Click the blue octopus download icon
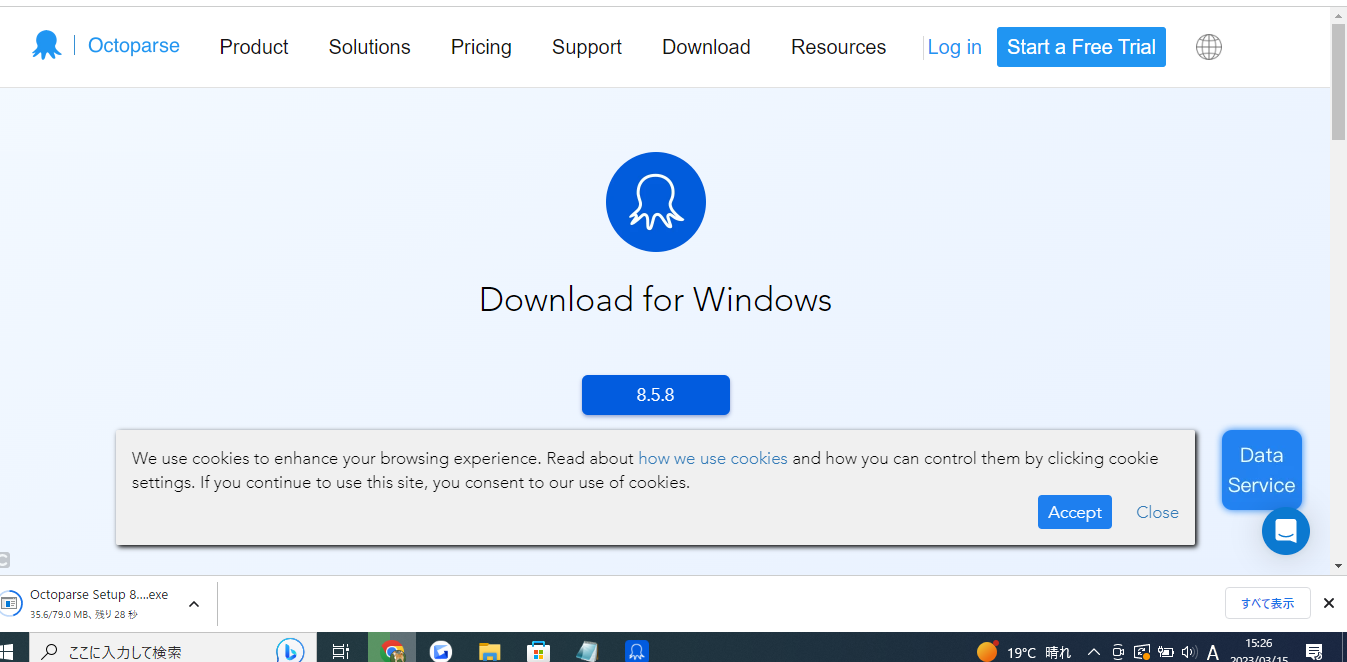The height and width of the screenshot is (662, 1347). [x=656, y=202]
